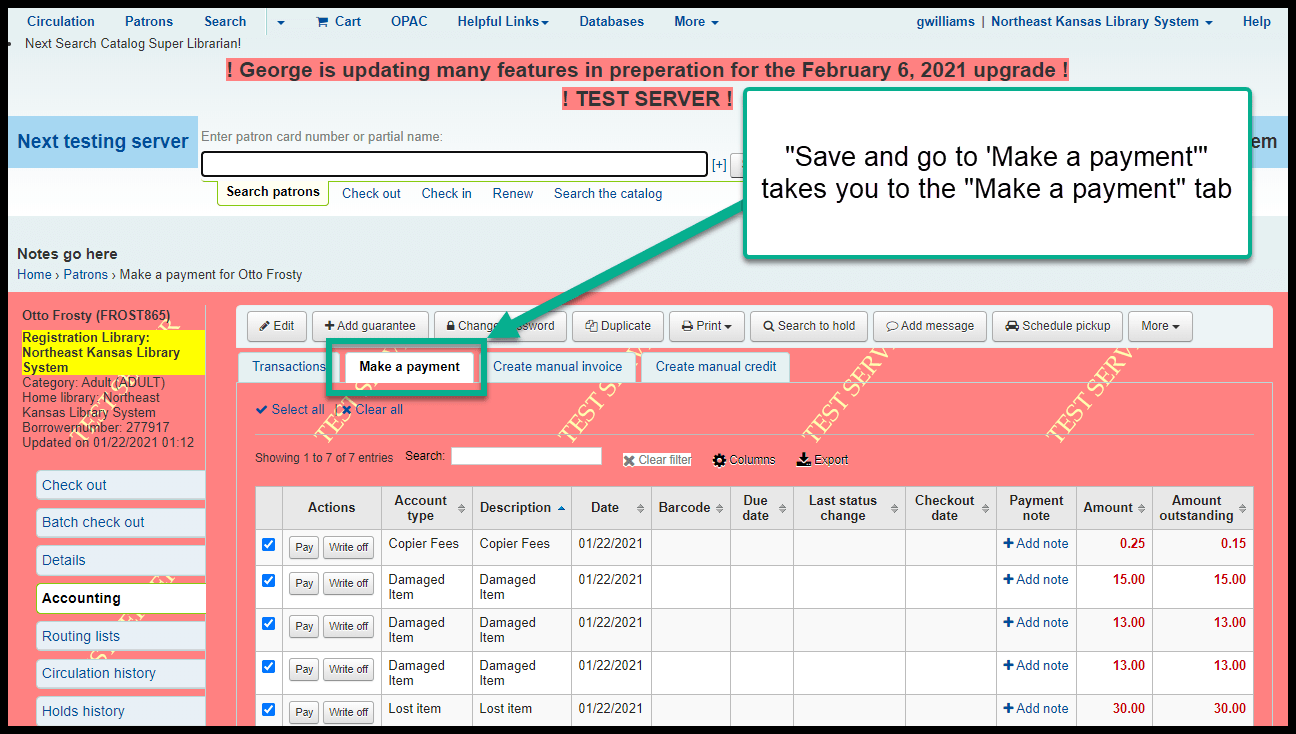
Task: Click the Edit patron button
Action: (x=276, y=326)
